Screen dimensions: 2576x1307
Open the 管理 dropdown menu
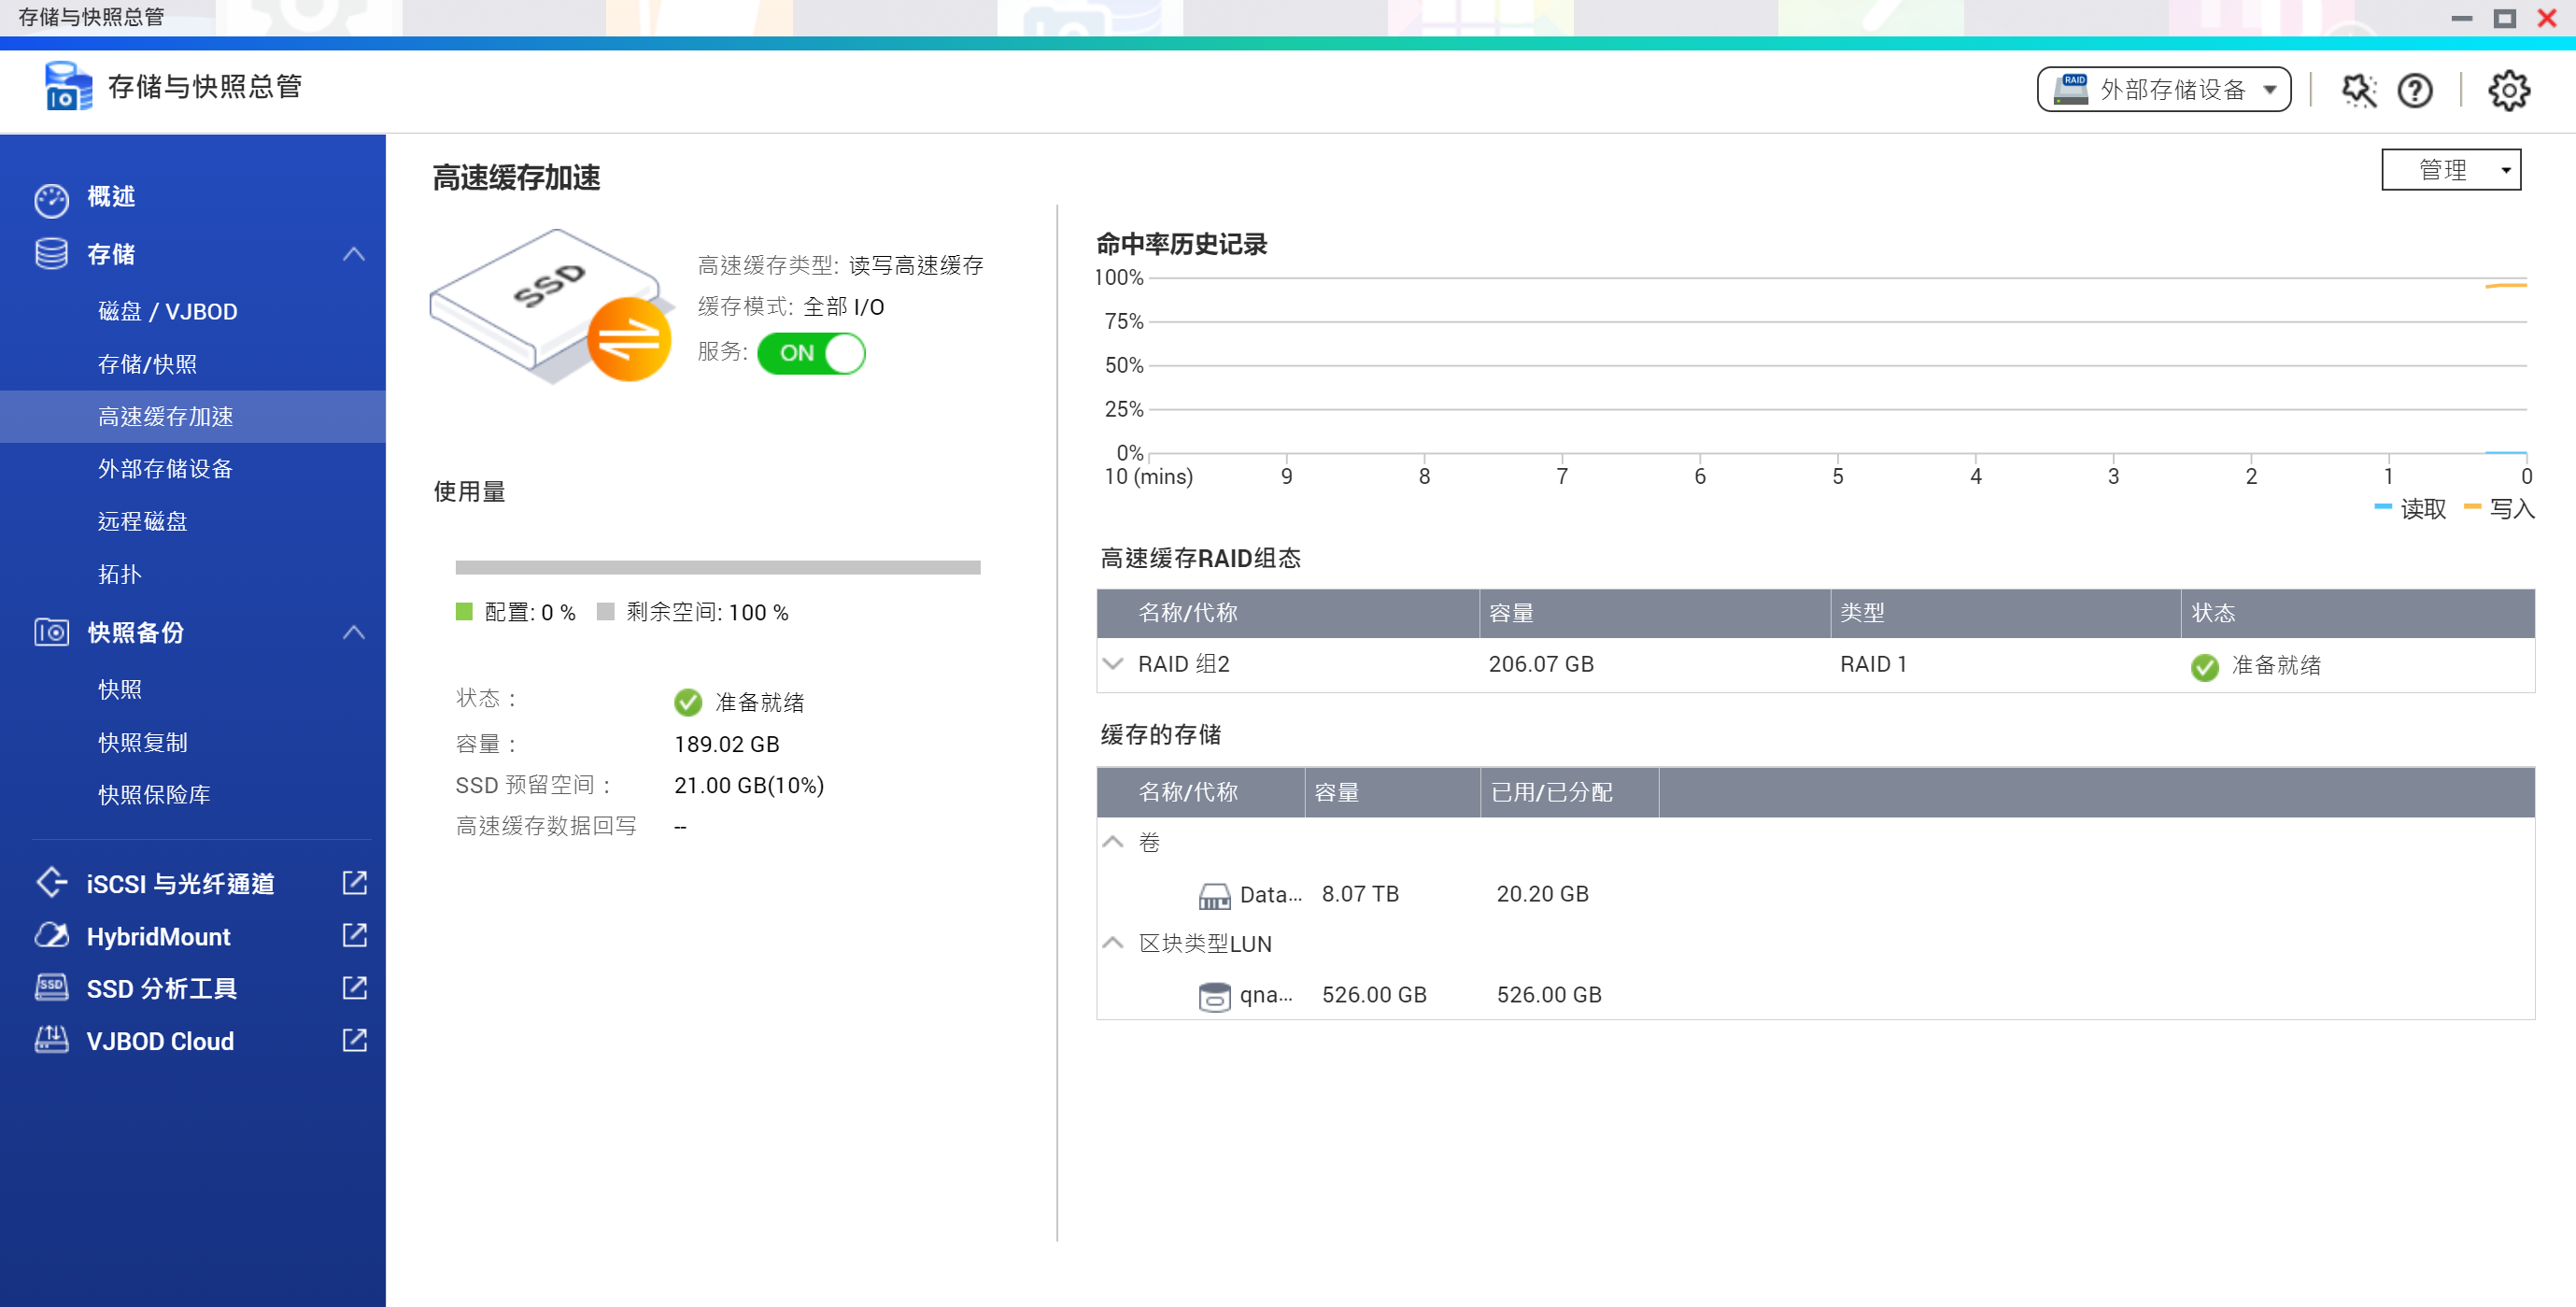click(2450, 170)
